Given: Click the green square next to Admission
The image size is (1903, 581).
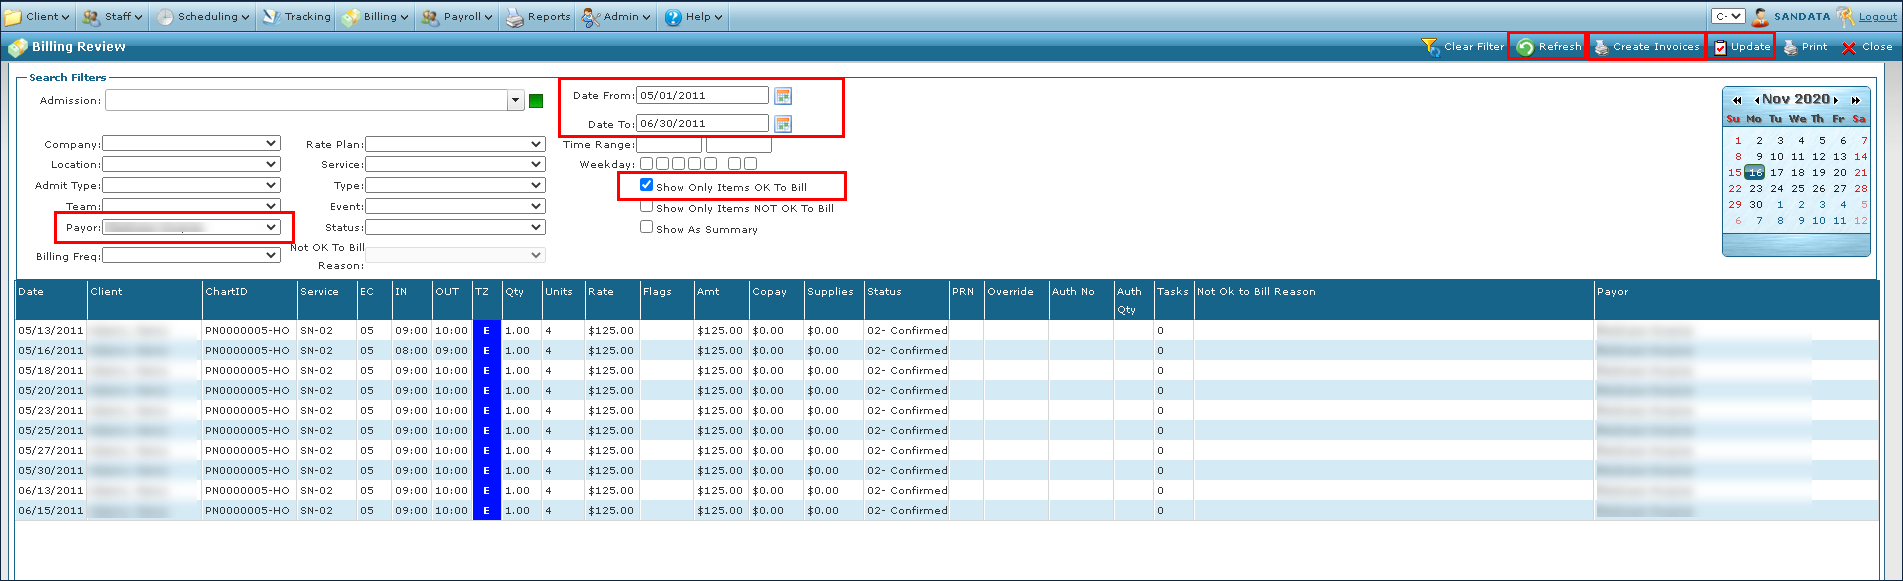Looking at the screenshot, I should [536, 101].
